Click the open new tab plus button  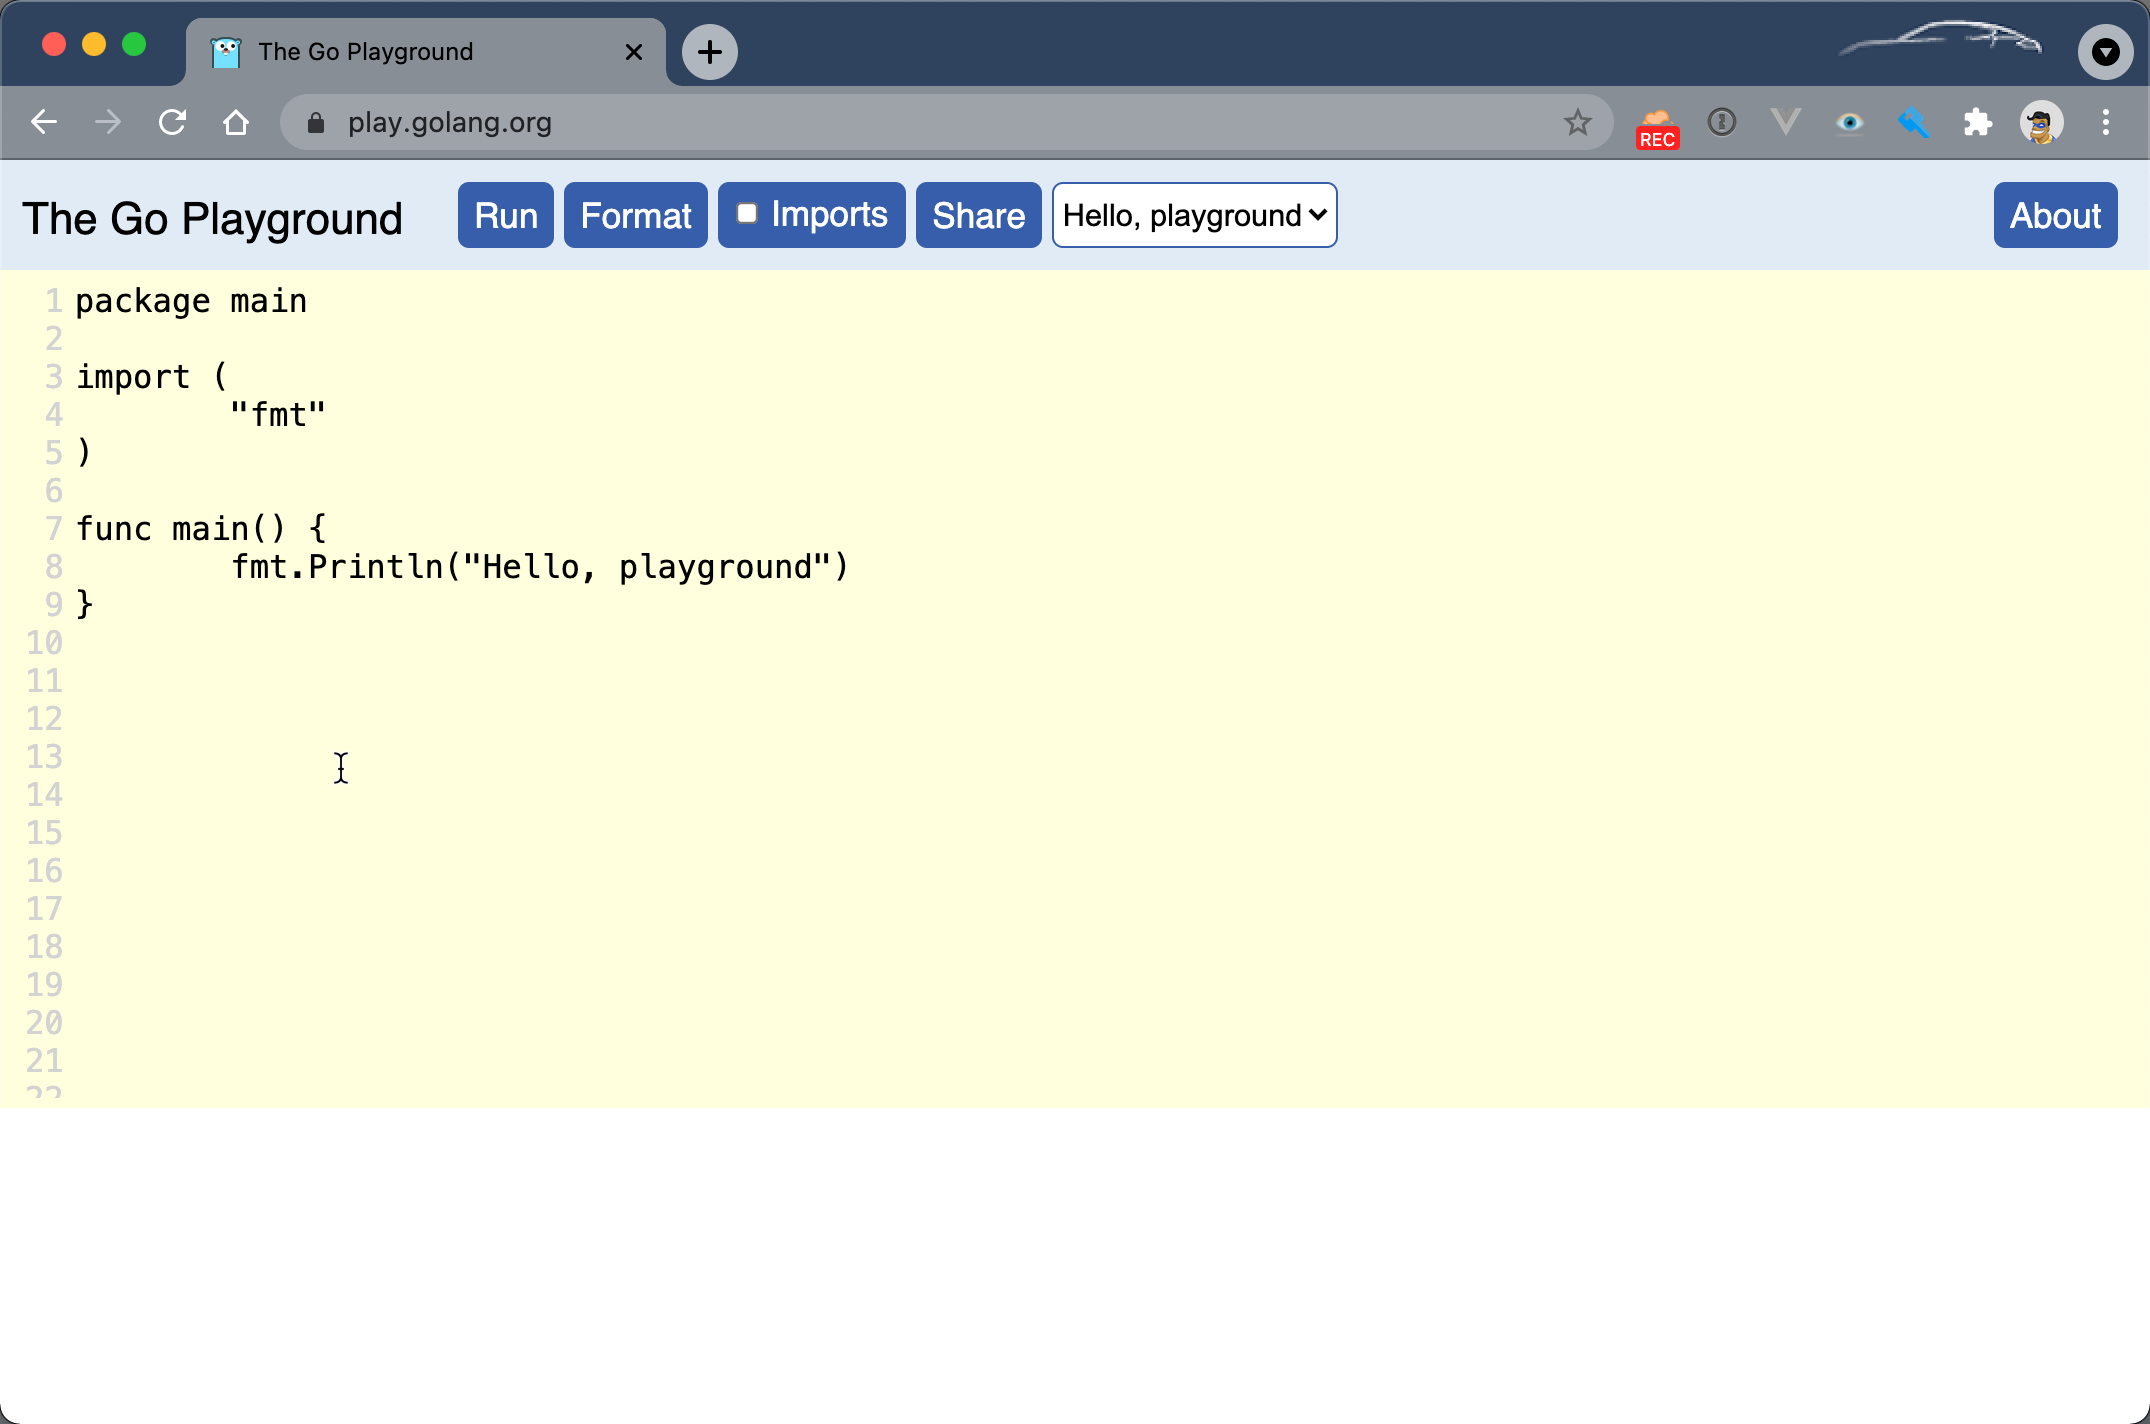coord(709,49)
